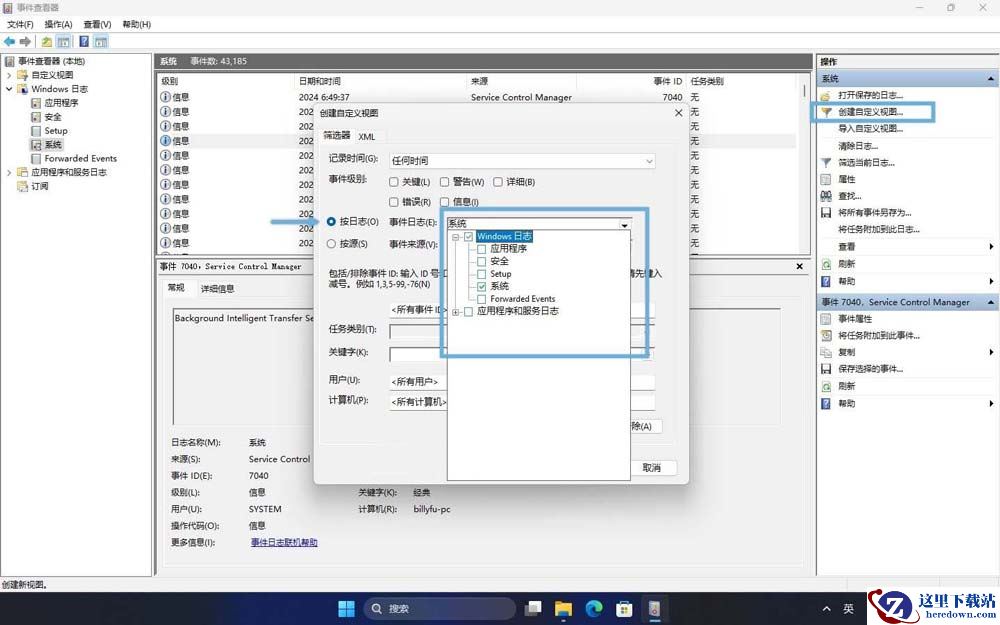The width and height of the screenshot is (1000, 625).
Task: Collapse the 系统 section in Actions pane
Action: [991, 79]
